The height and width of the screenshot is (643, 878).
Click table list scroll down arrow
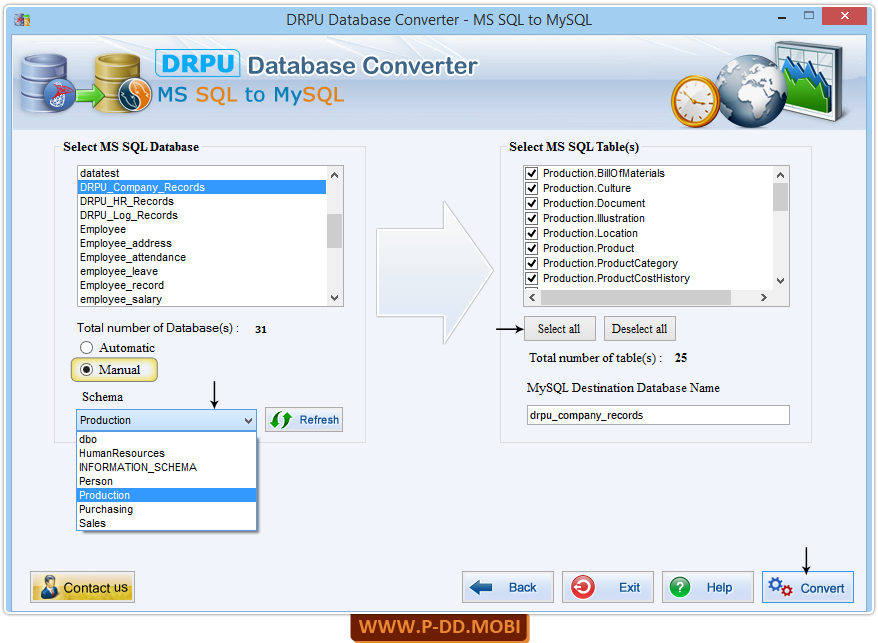point(781,281)
